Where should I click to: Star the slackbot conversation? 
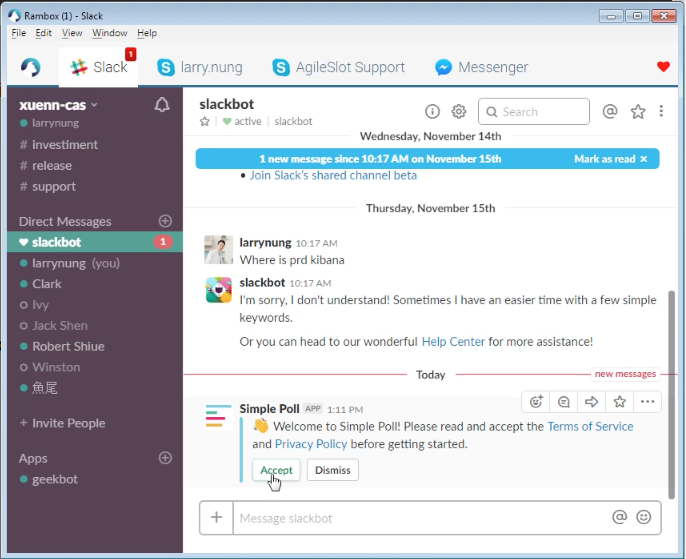(204, 122)
